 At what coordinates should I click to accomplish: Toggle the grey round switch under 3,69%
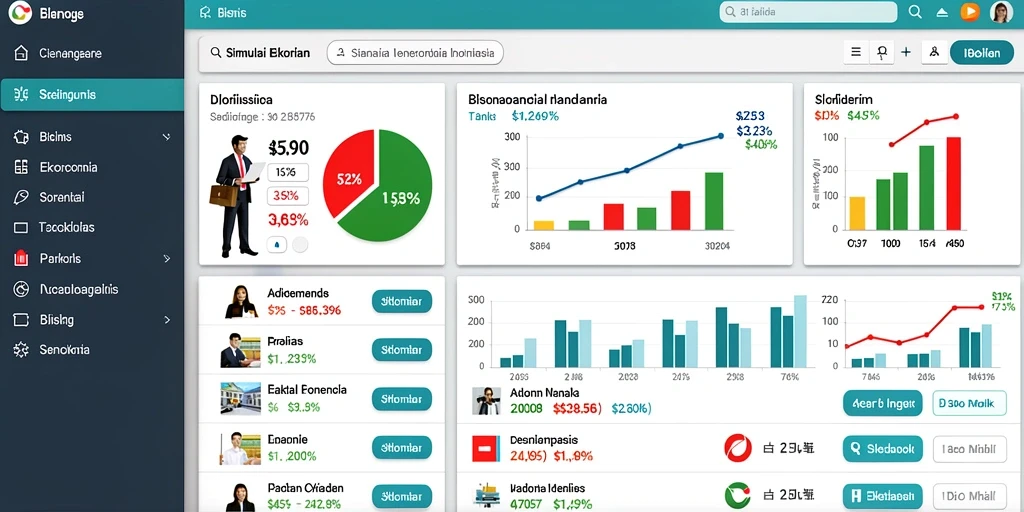coord(300,245)
